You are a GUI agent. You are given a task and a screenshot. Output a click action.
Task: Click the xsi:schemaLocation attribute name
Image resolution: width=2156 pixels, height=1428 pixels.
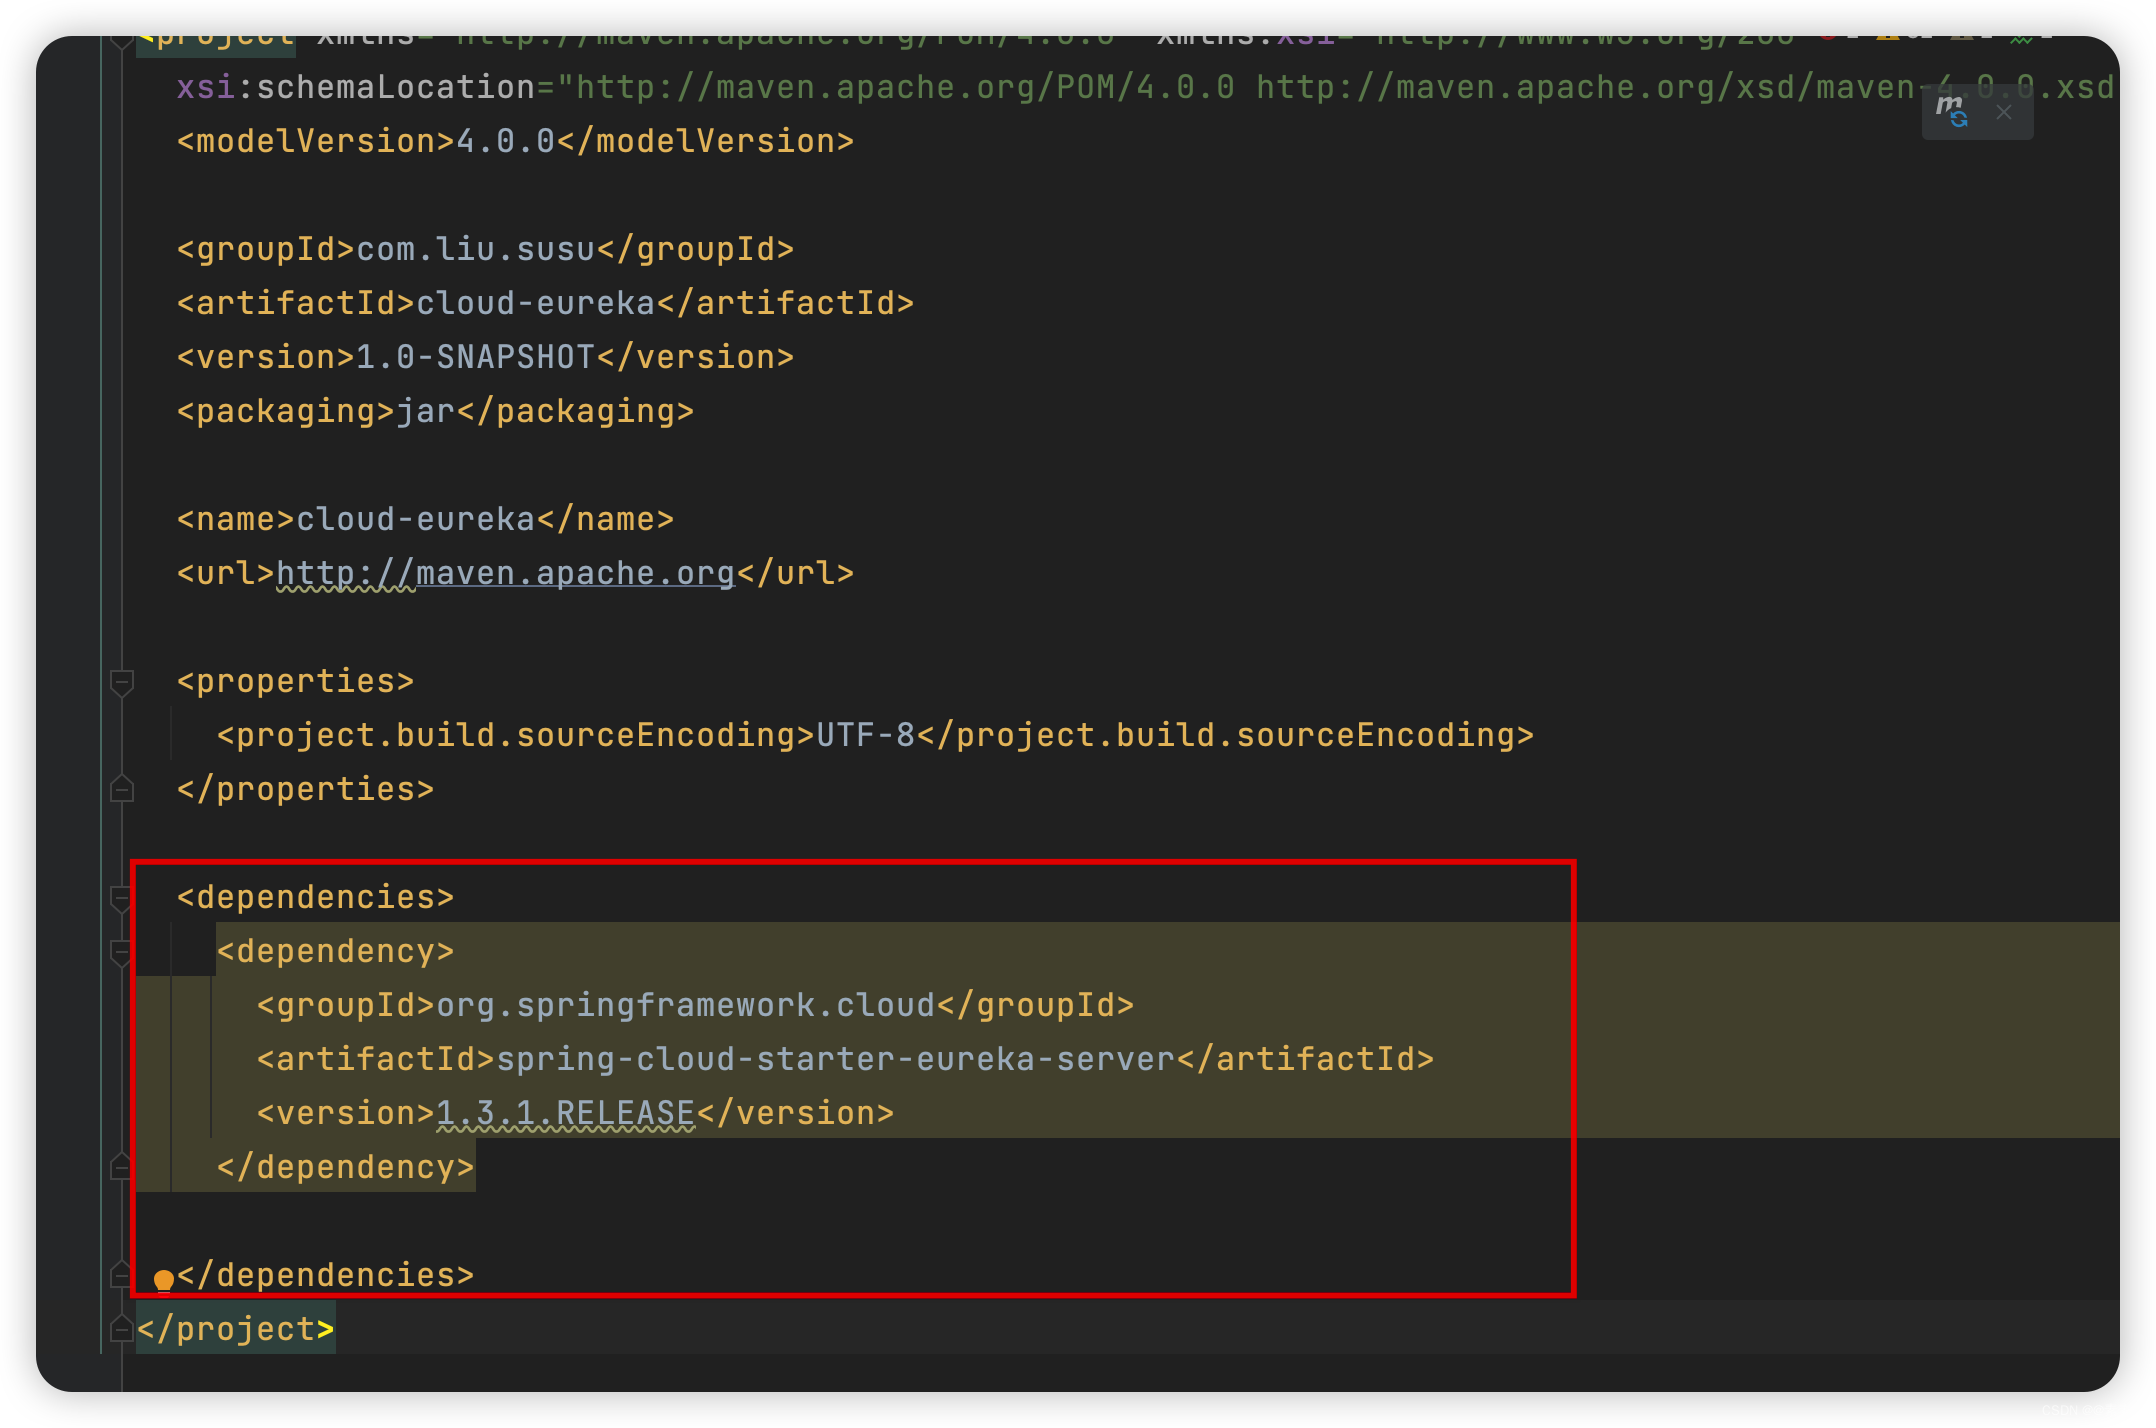pos(356,87)
